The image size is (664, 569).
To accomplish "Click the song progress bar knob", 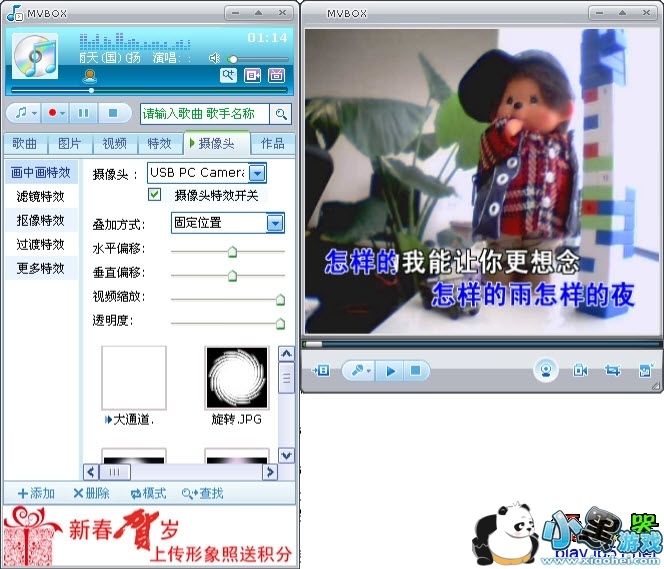I will [91, 90].
